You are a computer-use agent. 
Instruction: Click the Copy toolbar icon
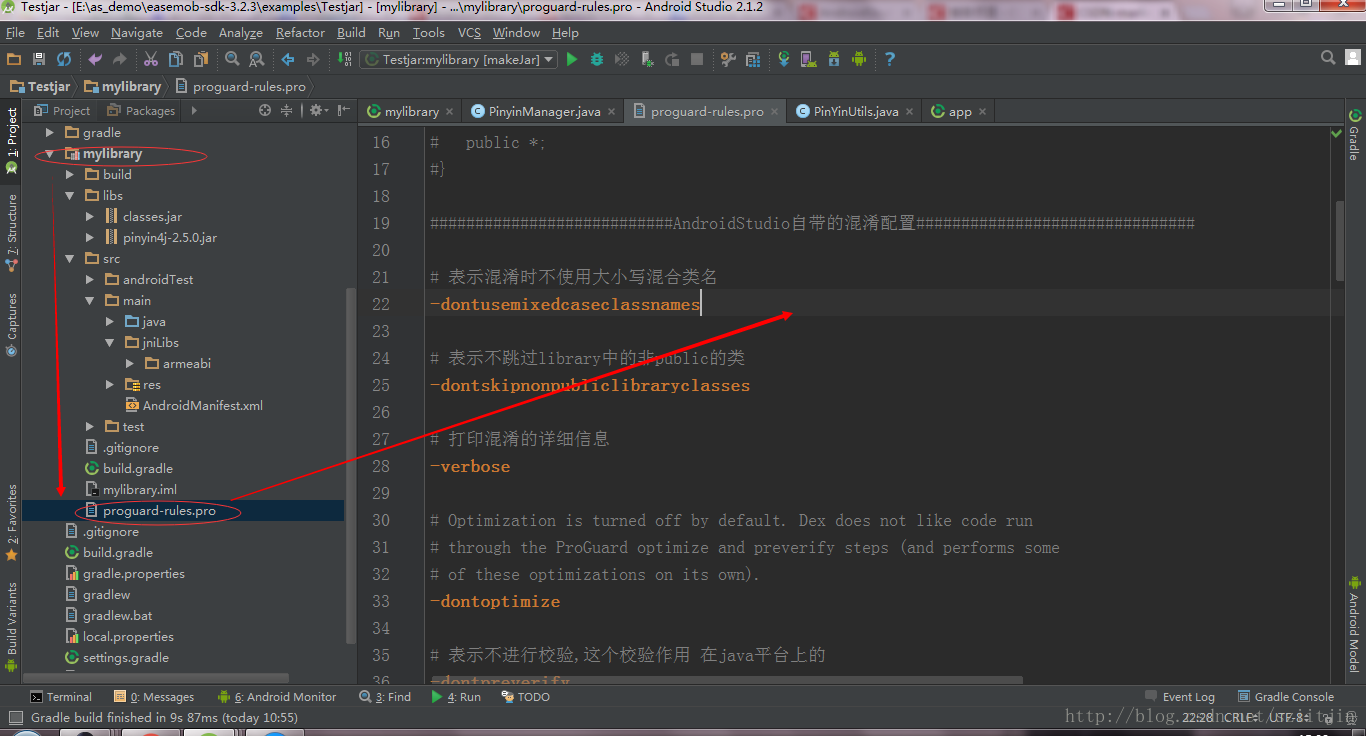pyautogui.click(x=176, y=59)
